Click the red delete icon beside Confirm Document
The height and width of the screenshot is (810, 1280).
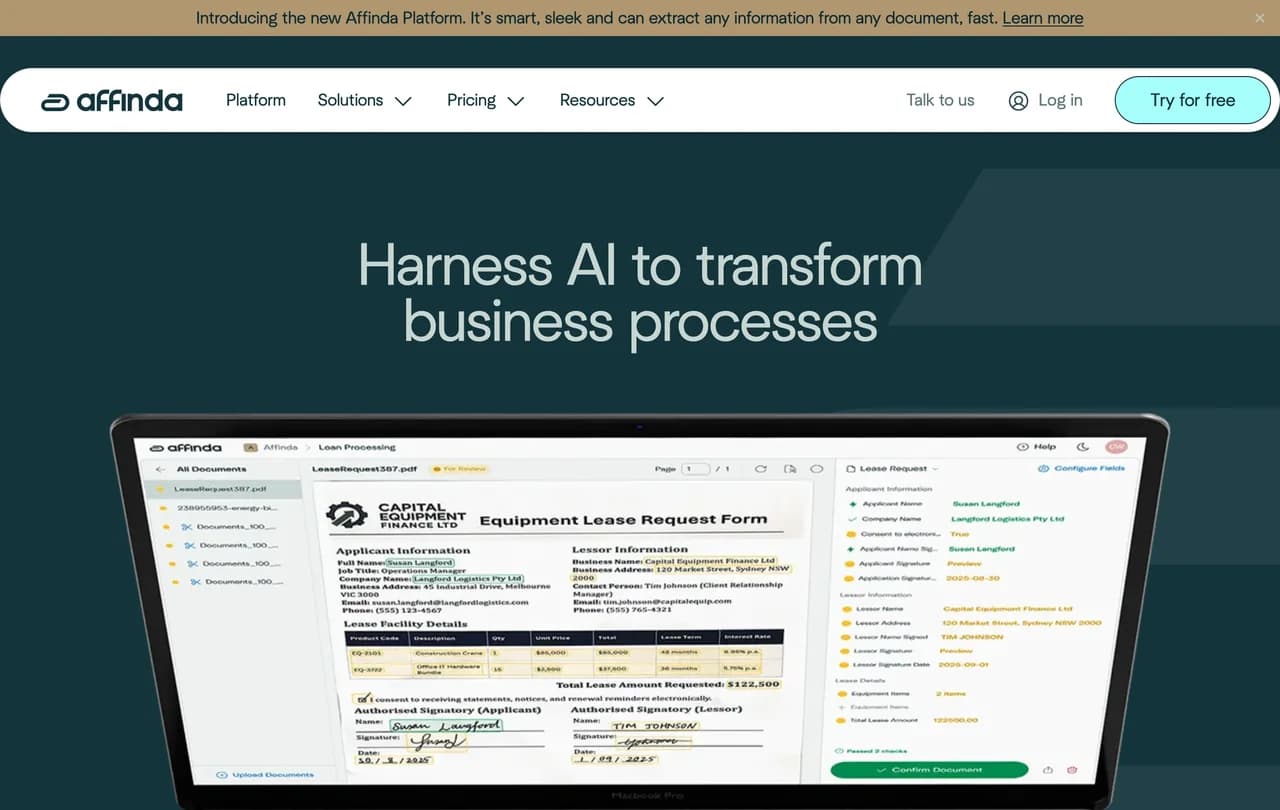click(1072, 770)
